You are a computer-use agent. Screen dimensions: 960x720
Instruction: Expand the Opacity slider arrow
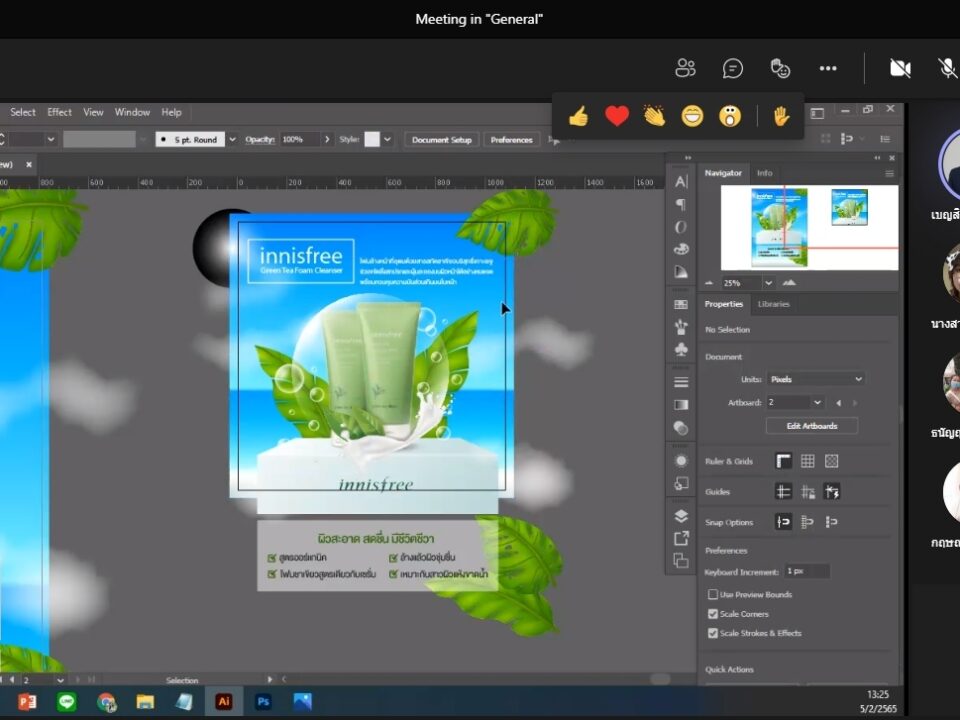[x=327, y=140]
